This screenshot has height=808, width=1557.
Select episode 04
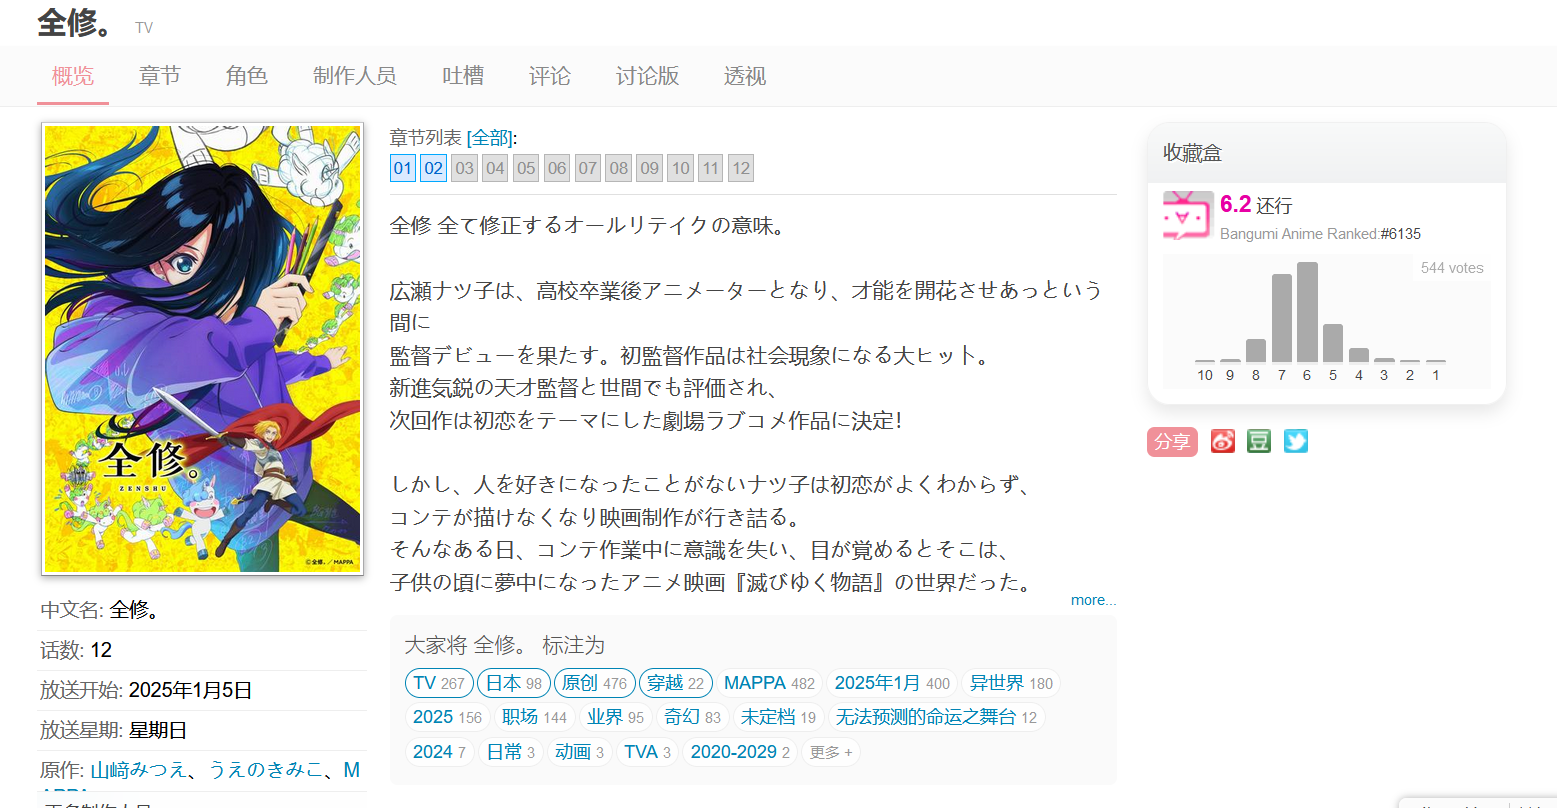click(496, 168)
